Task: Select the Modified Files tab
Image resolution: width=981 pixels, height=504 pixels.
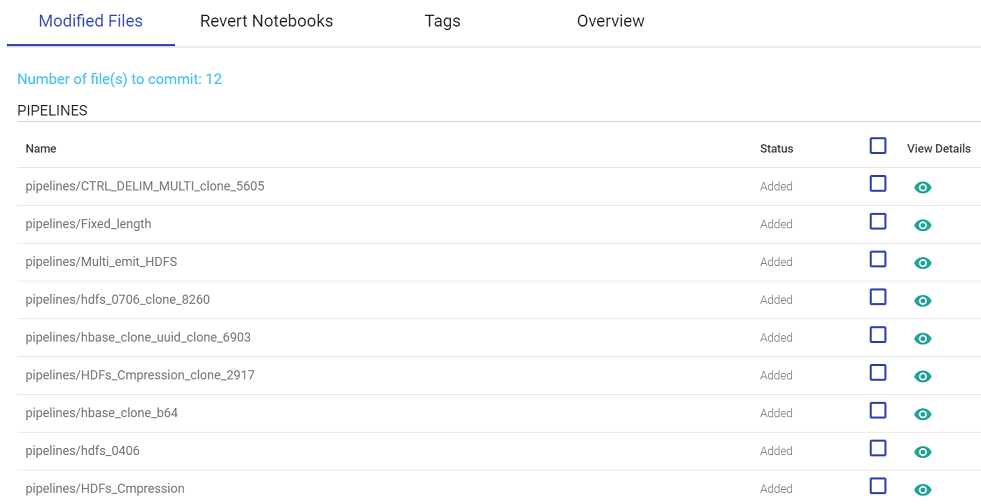Action: pyautogui.click(x=91, y=21)
